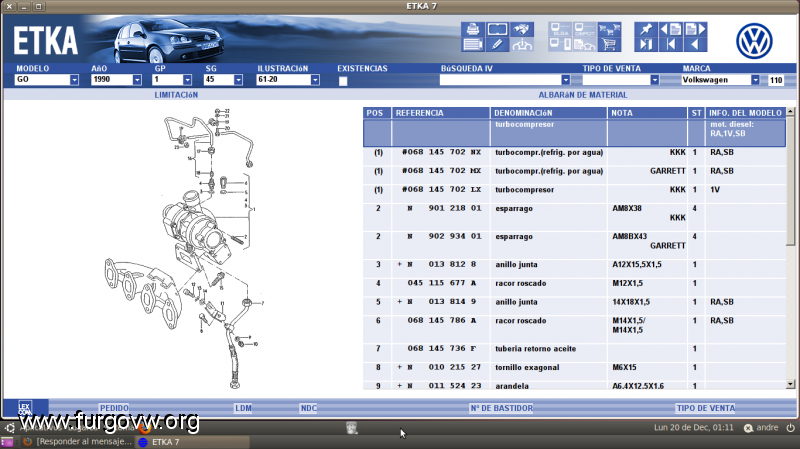Screen dimensions: 800x449
Task: Click the parts table scrollbar thumb
Action: point(790,181)
